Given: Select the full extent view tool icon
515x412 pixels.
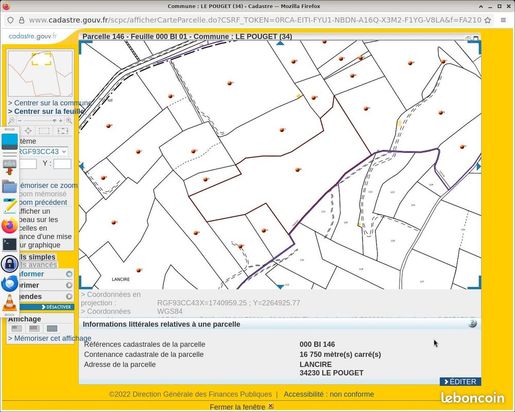Looking at the screenshot, I should tap(63, 131).
